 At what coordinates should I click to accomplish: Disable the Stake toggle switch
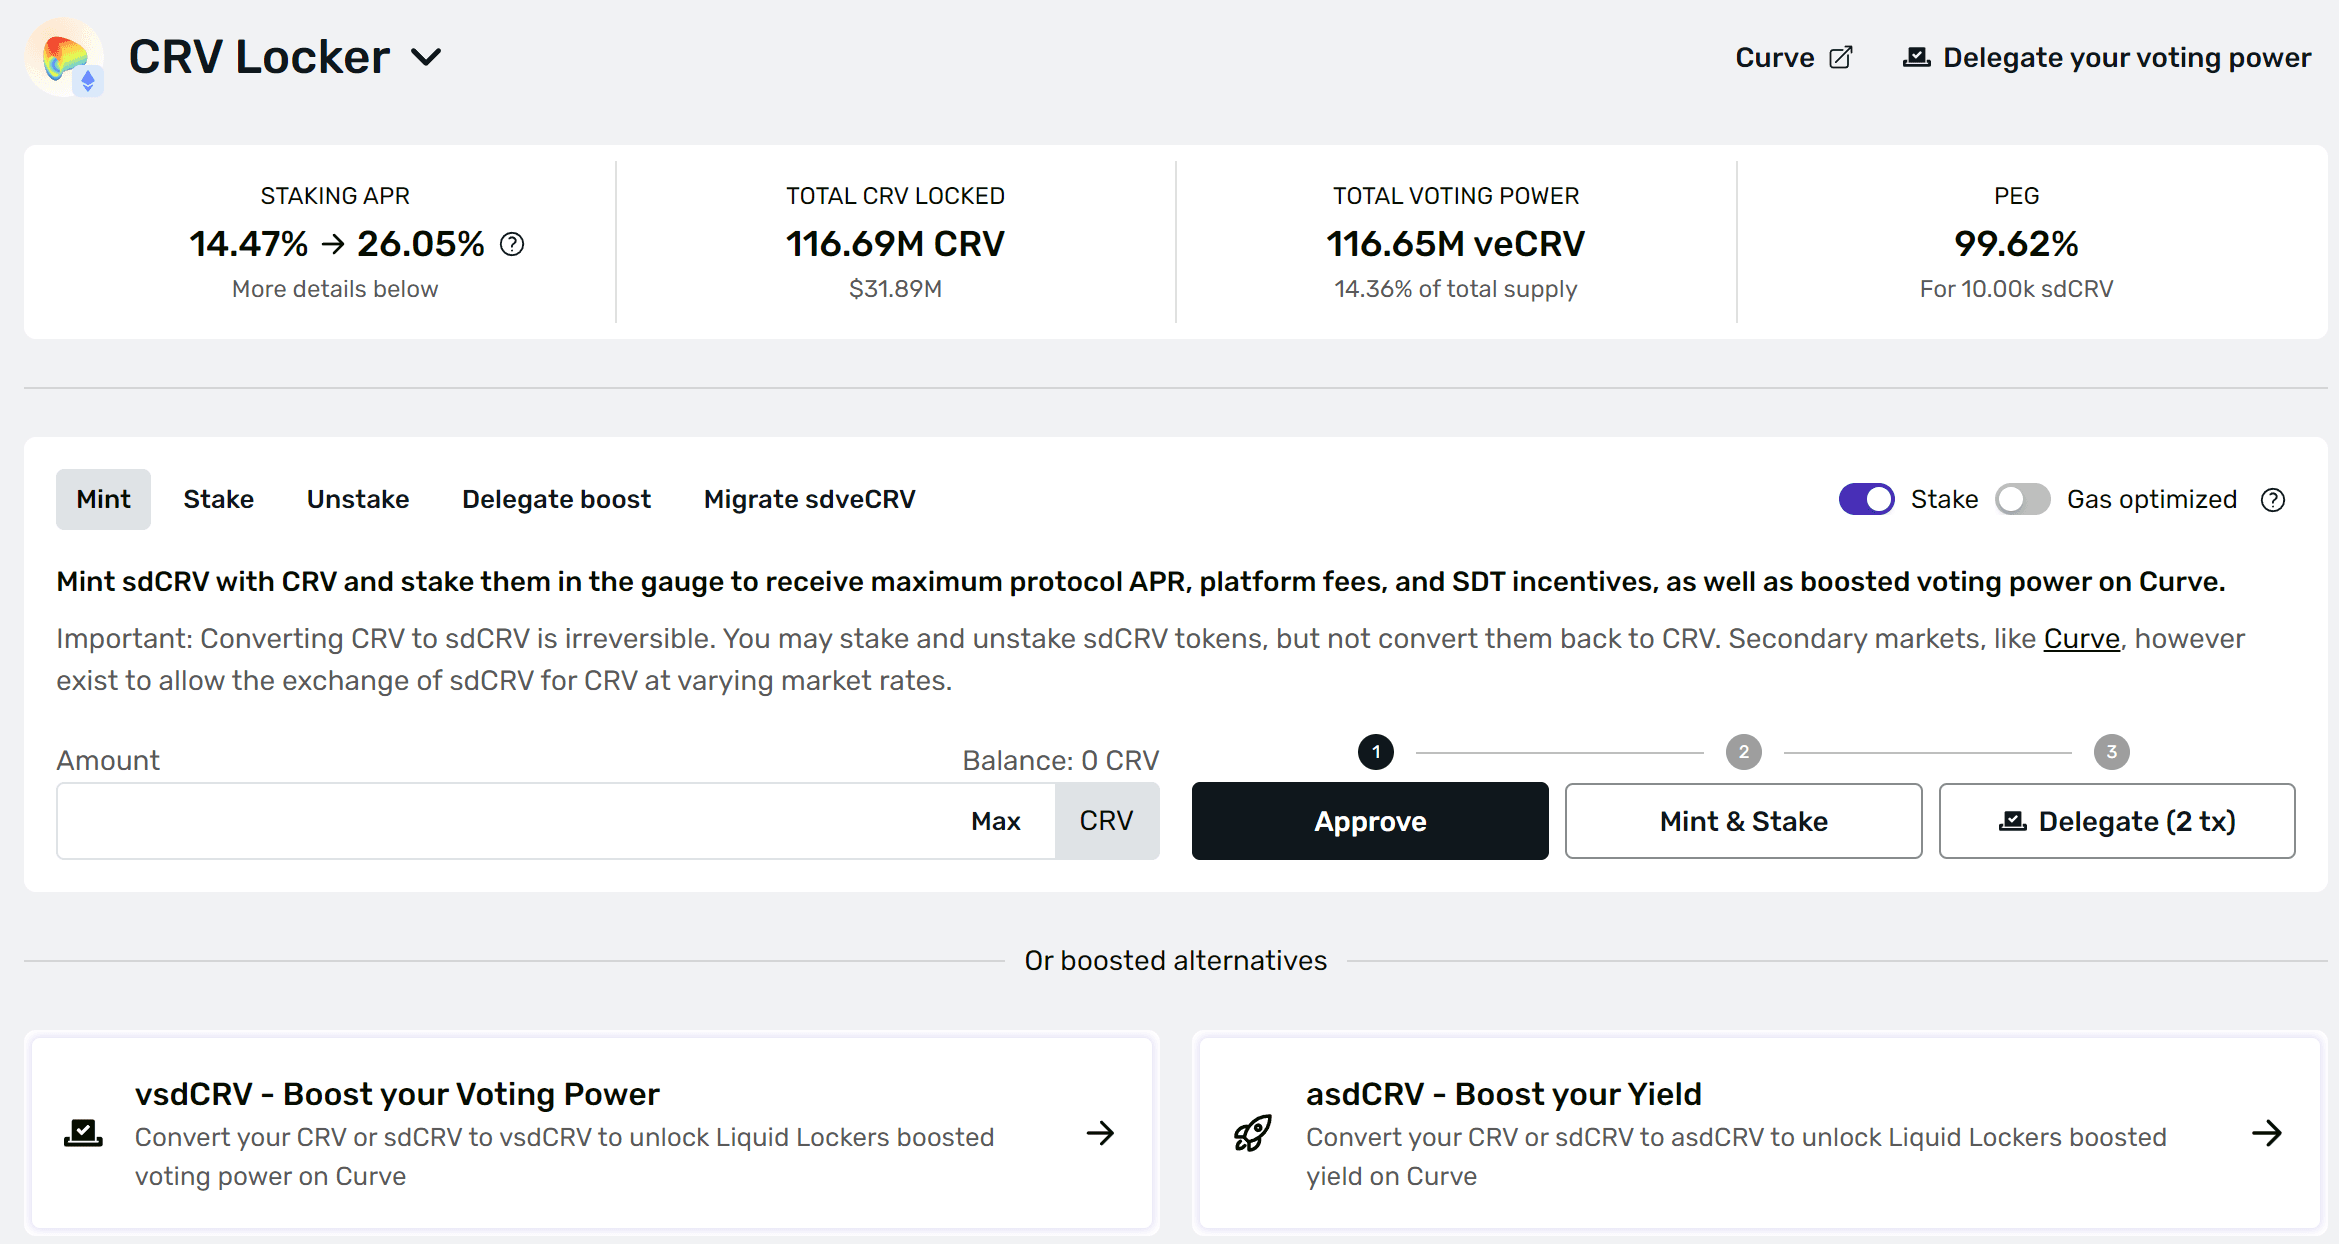[x=1866, y=499]
